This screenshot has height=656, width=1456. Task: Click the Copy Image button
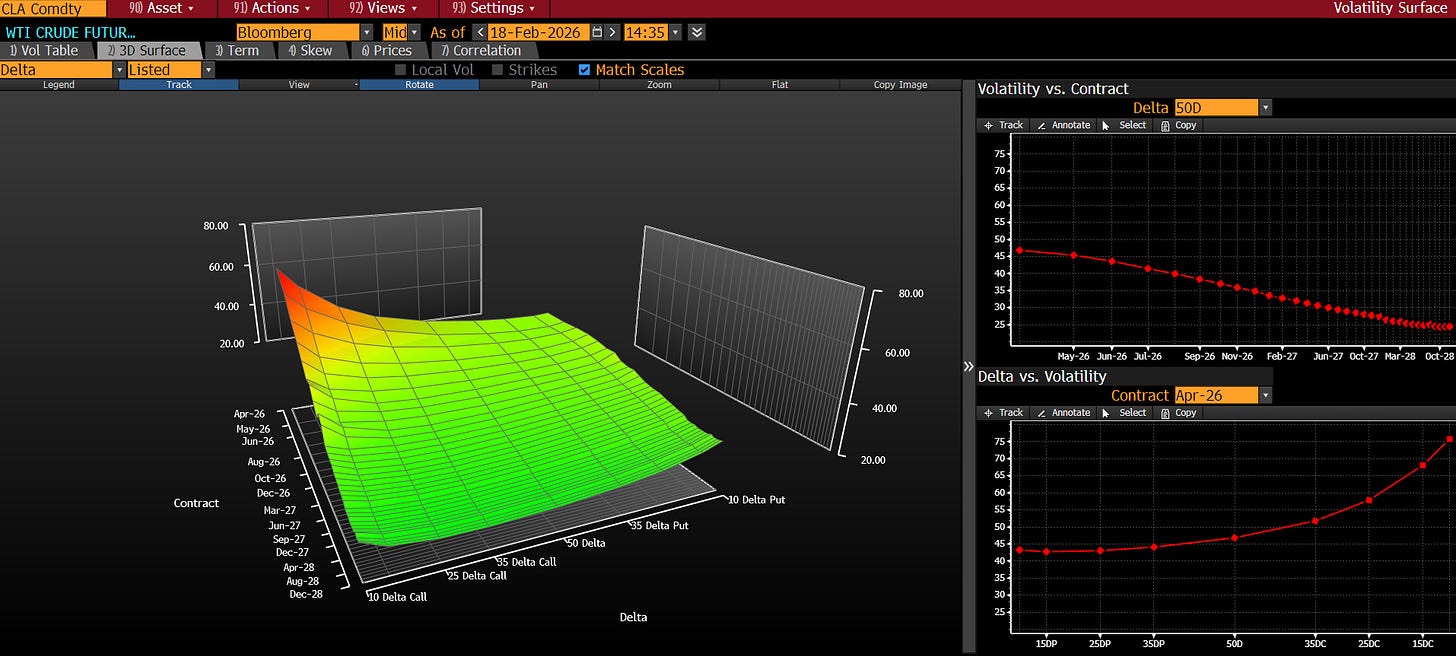[x=900, y=85]
